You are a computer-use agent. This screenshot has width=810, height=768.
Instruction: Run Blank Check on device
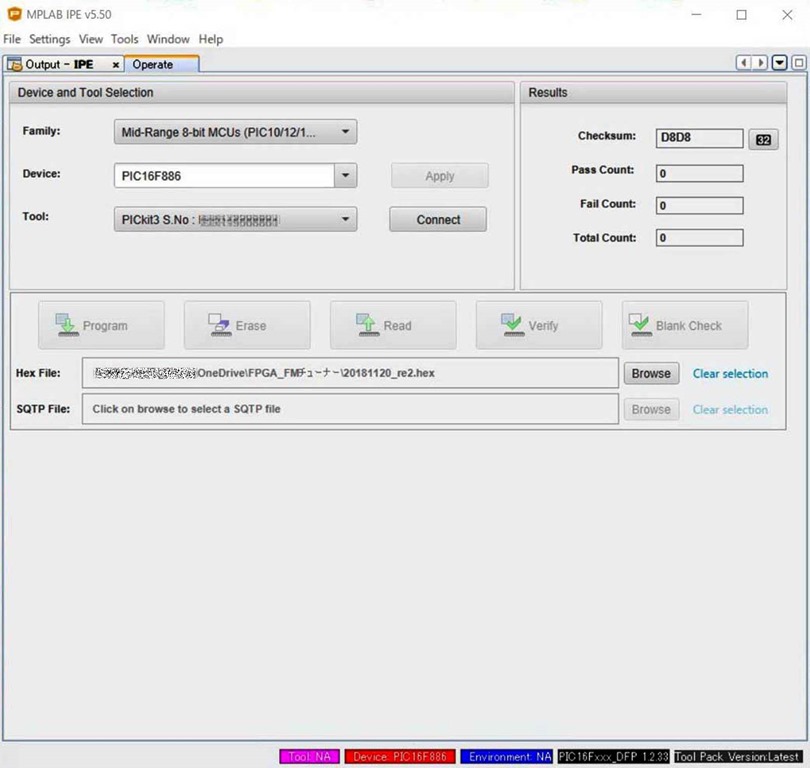[x=685, y=325]
